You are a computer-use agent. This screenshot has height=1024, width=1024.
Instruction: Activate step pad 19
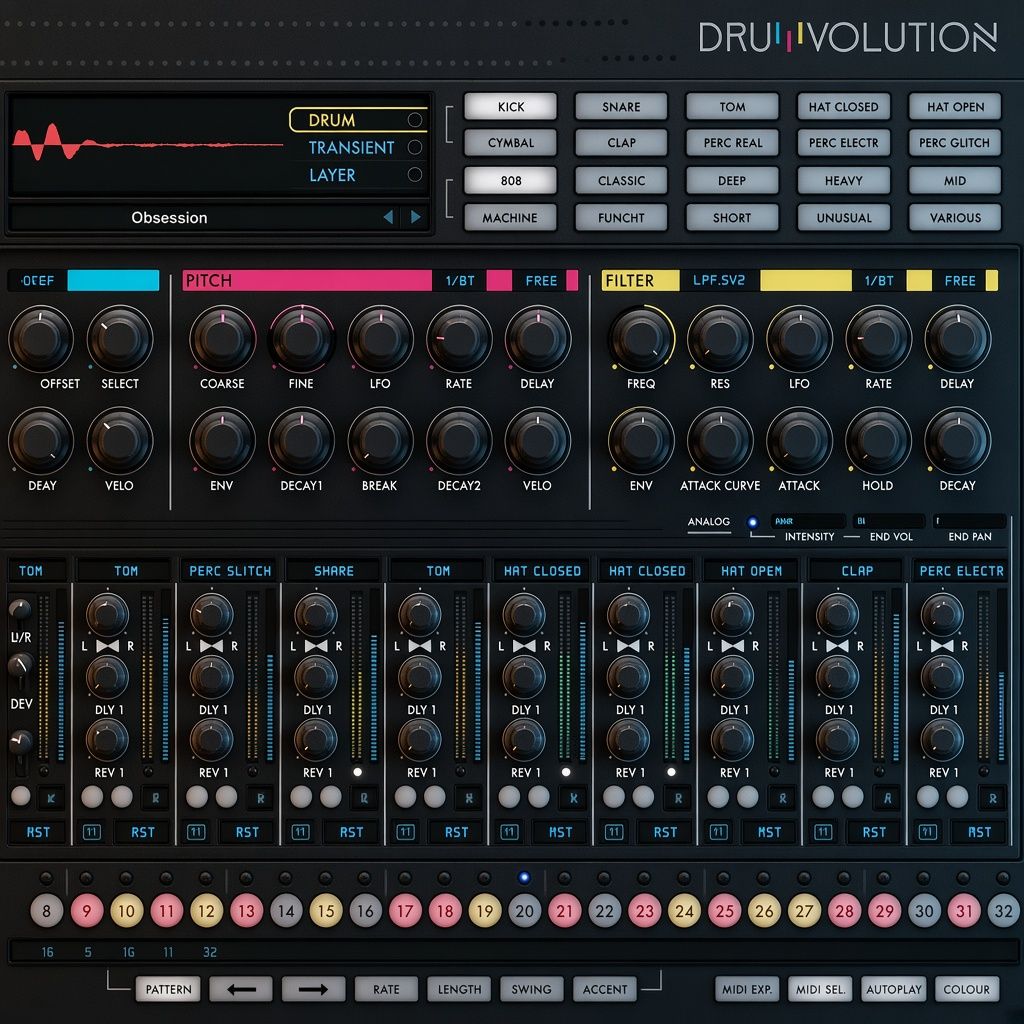485,910
